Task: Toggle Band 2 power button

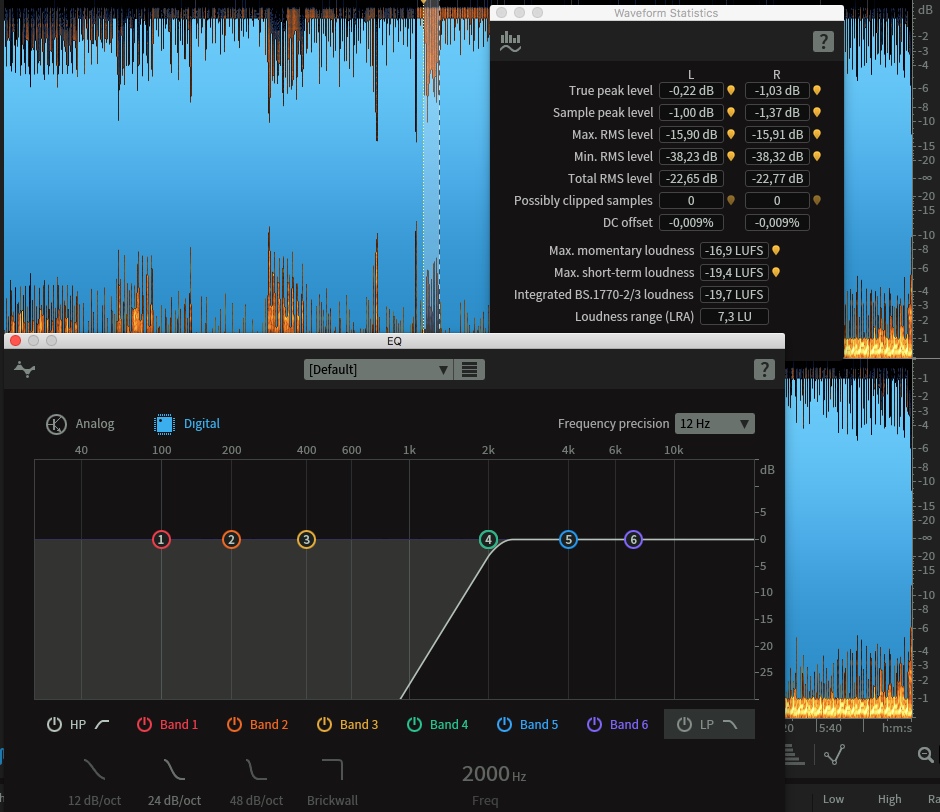Action: click(234, 724)
